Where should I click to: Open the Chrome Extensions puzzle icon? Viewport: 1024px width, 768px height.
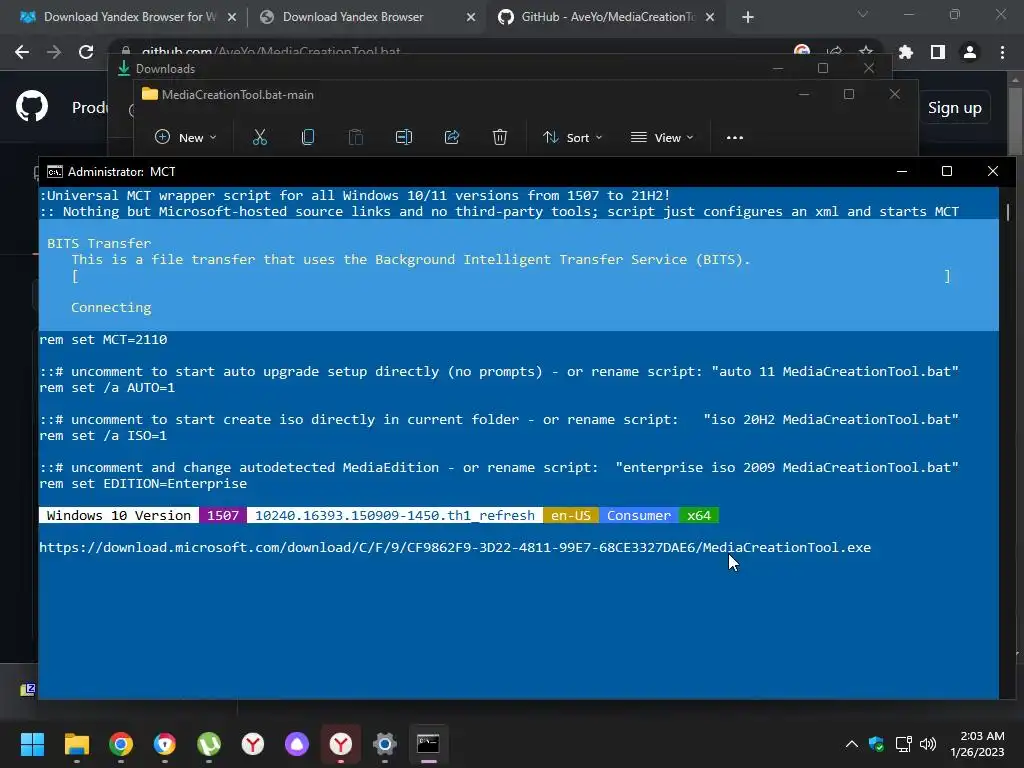[906, 52]
